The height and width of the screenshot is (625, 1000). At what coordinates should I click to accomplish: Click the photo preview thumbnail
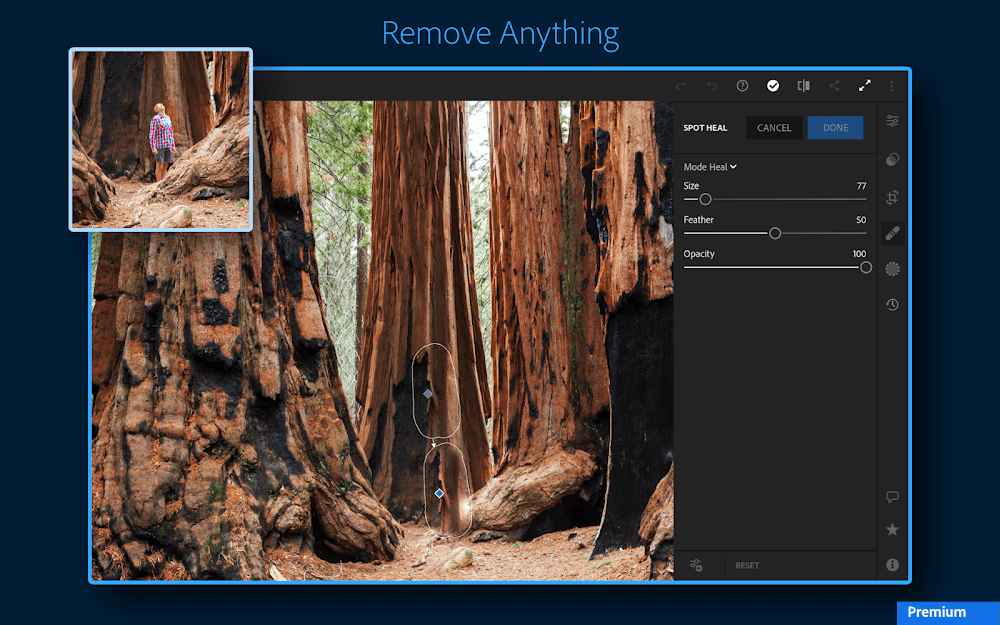[159, 135]
